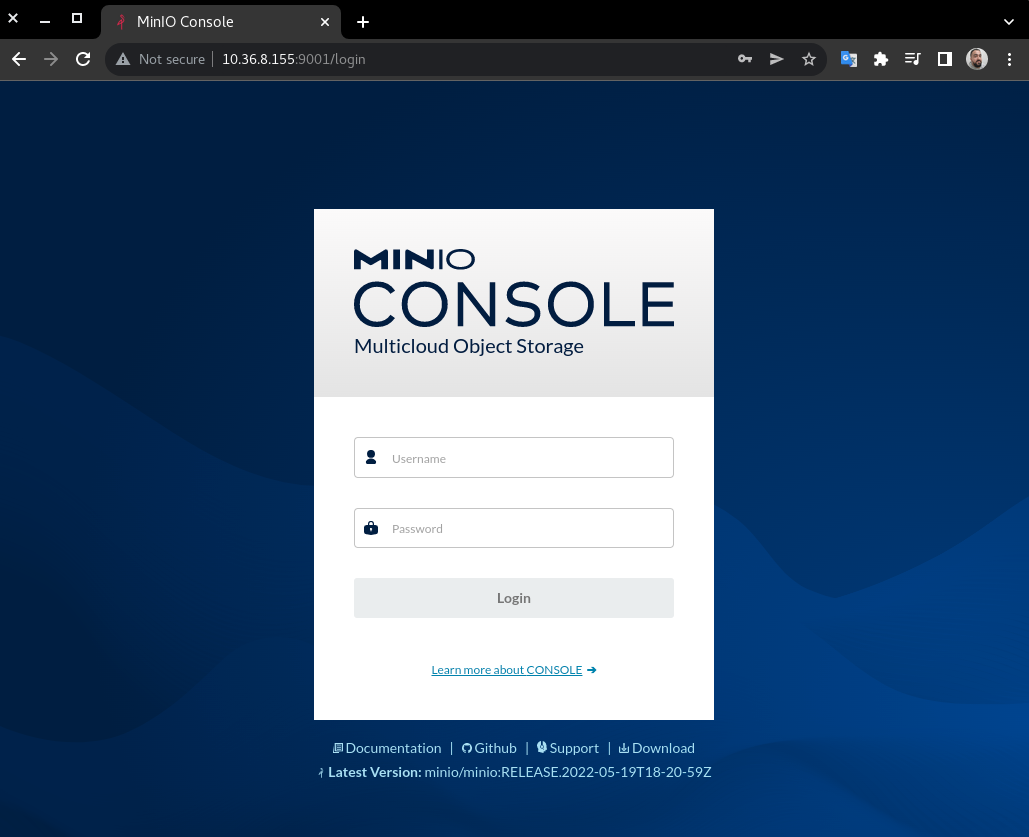Open the Extensions puzzle piece menu
Image resolution: width=1029 pixels, height=837 pixels.
coord(881,59)
